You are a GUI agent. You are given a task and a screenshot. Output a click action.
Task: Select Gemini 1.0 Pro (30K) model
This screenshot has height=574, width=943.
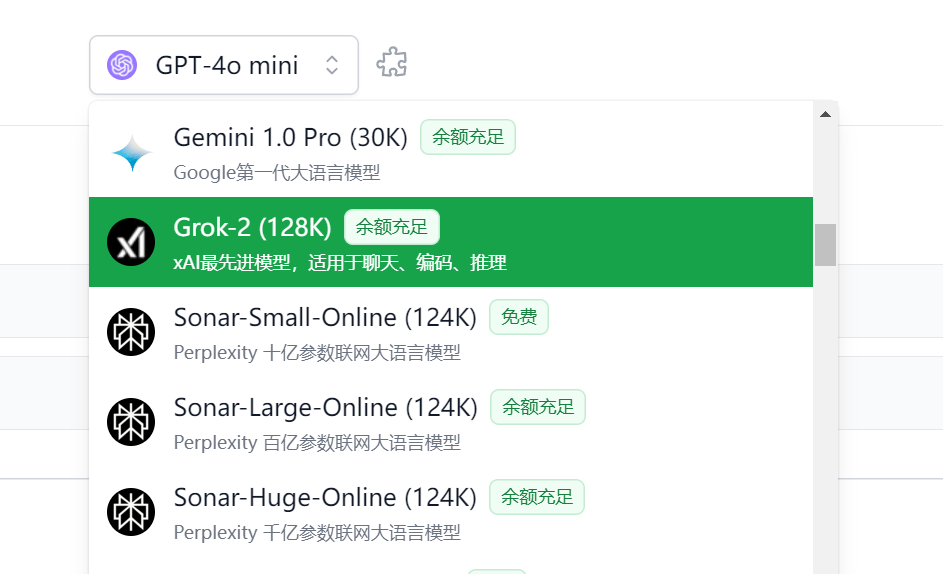[x=451, y=152]
